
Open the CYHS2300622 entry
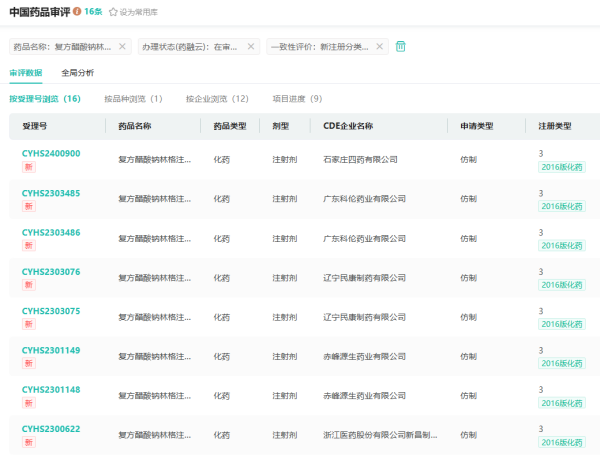pos(51,429)
